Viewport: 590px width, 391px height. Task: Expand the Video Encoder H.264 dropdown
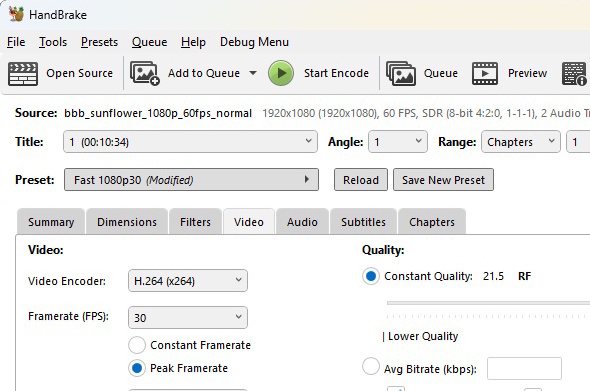(188, 281)
